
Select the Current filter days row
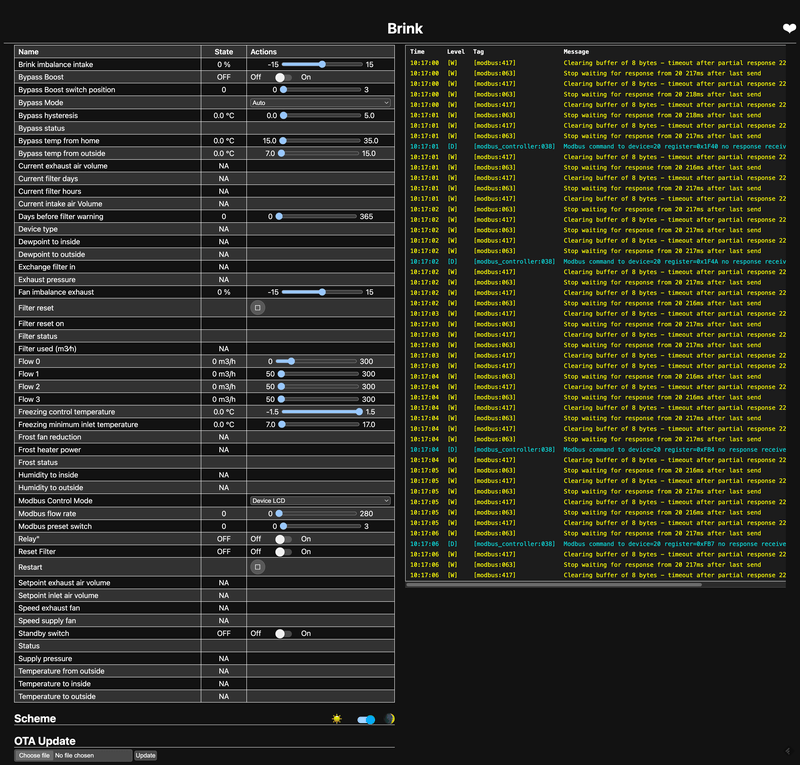tap(205, 179)
